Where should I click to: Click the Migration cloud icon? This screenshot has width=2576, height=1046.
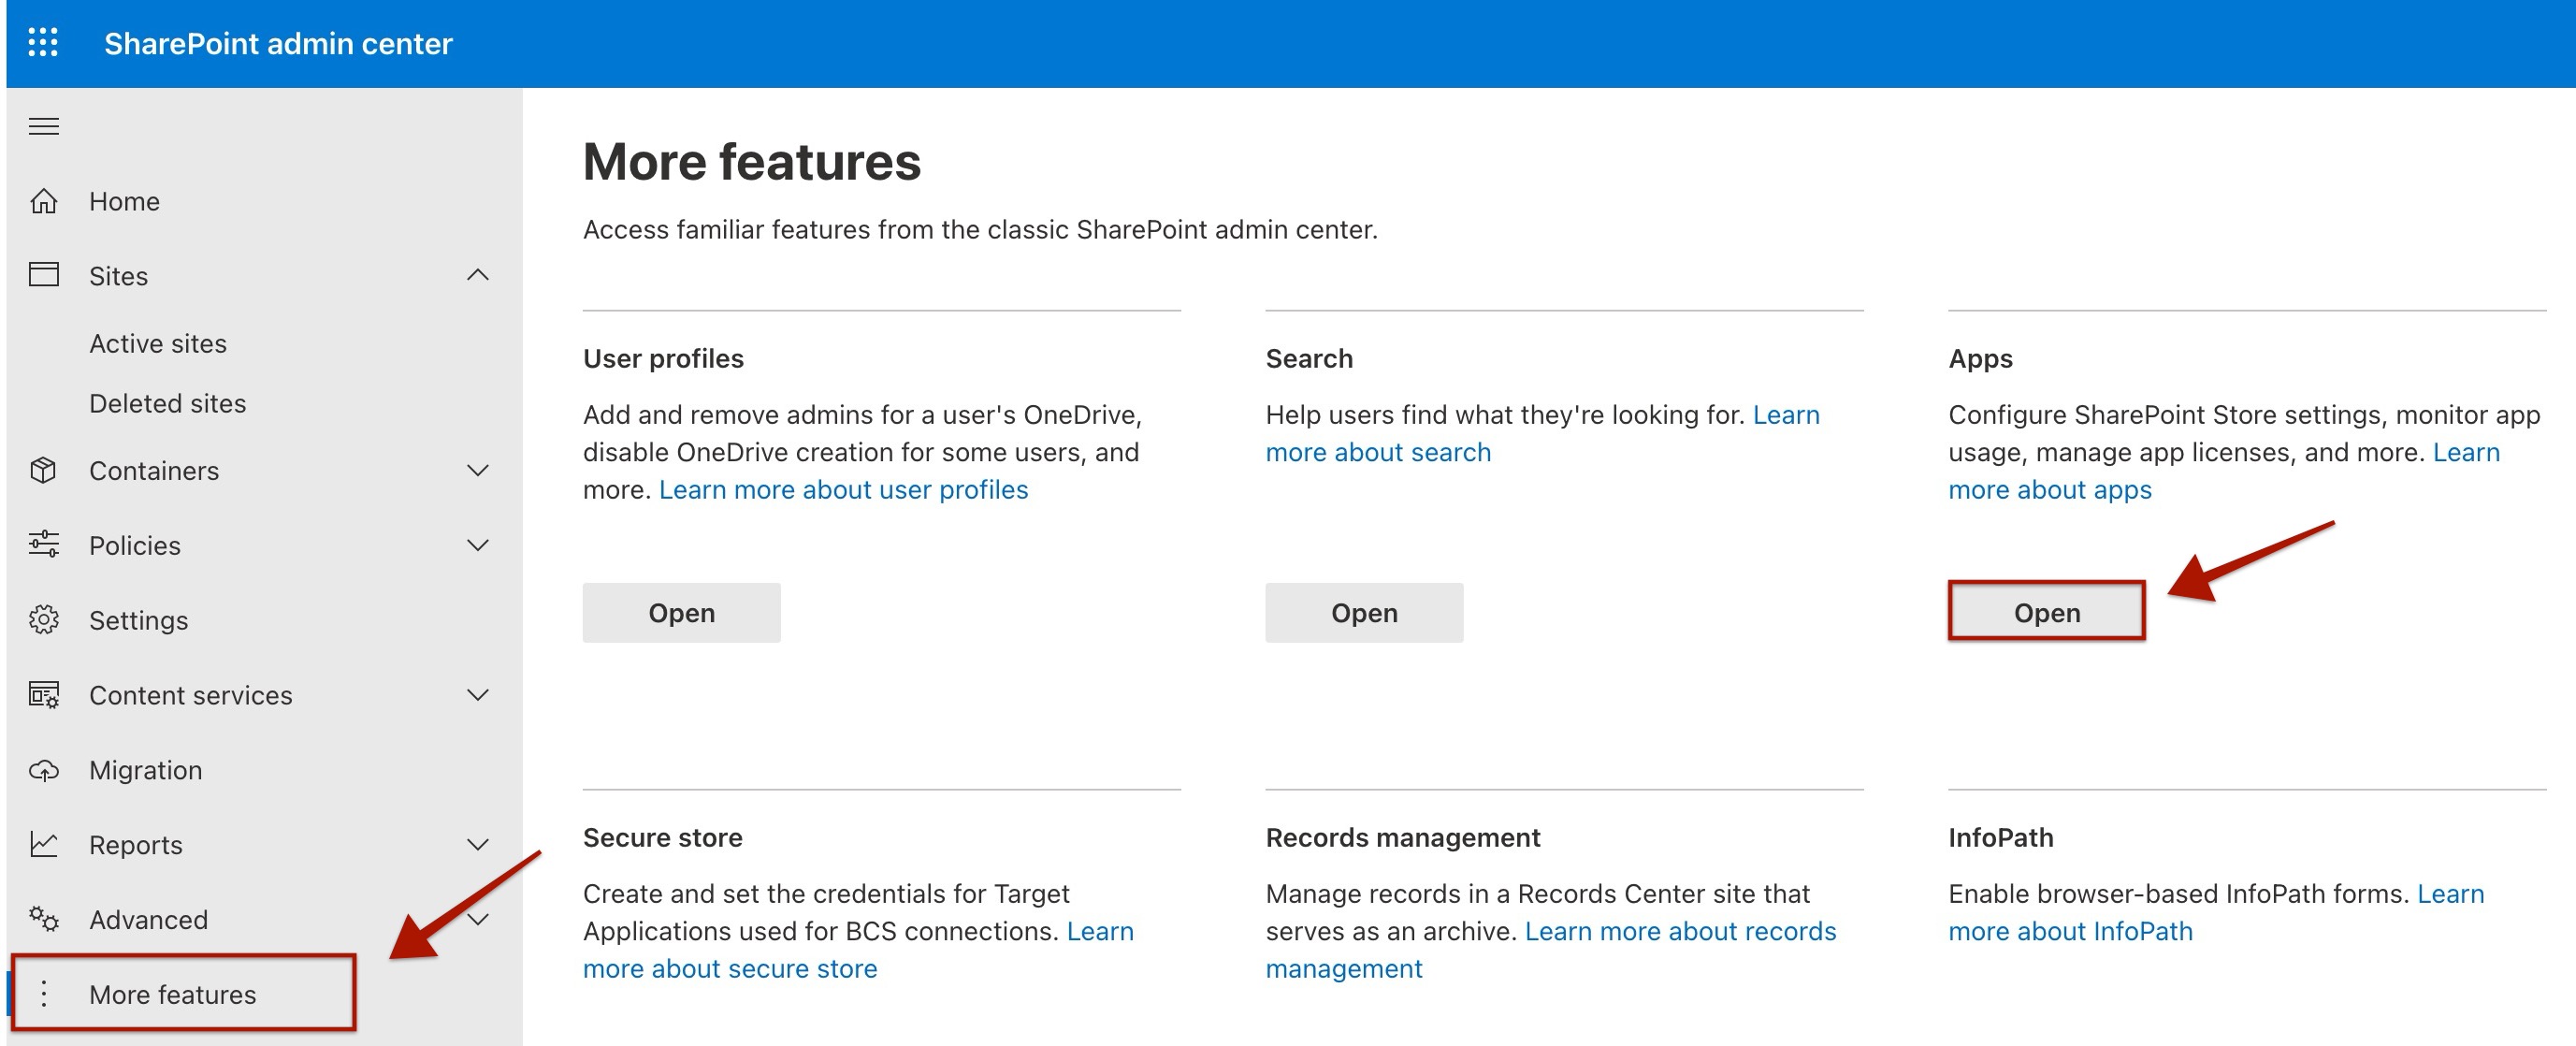pos(43,770)
